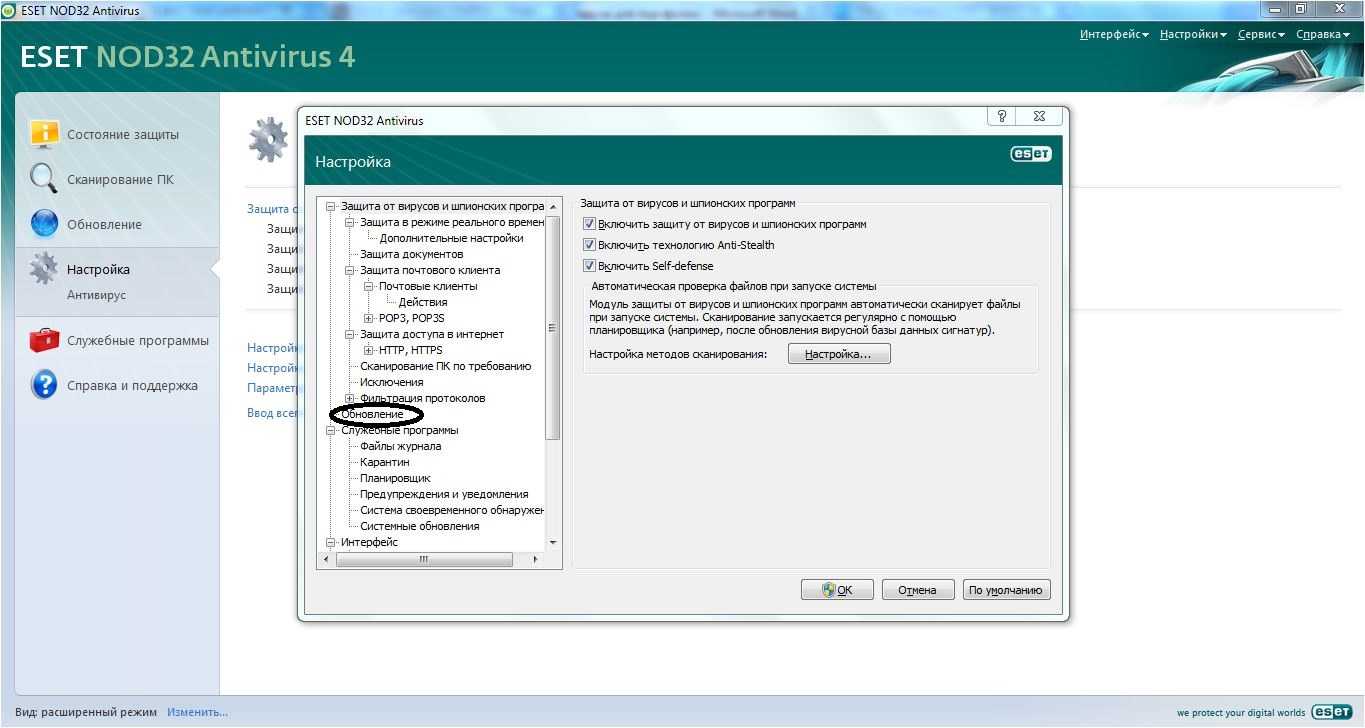Screen dimensions: 1365x728
Task: Click the ESET logo in status bar
Action: [1332, 712]
